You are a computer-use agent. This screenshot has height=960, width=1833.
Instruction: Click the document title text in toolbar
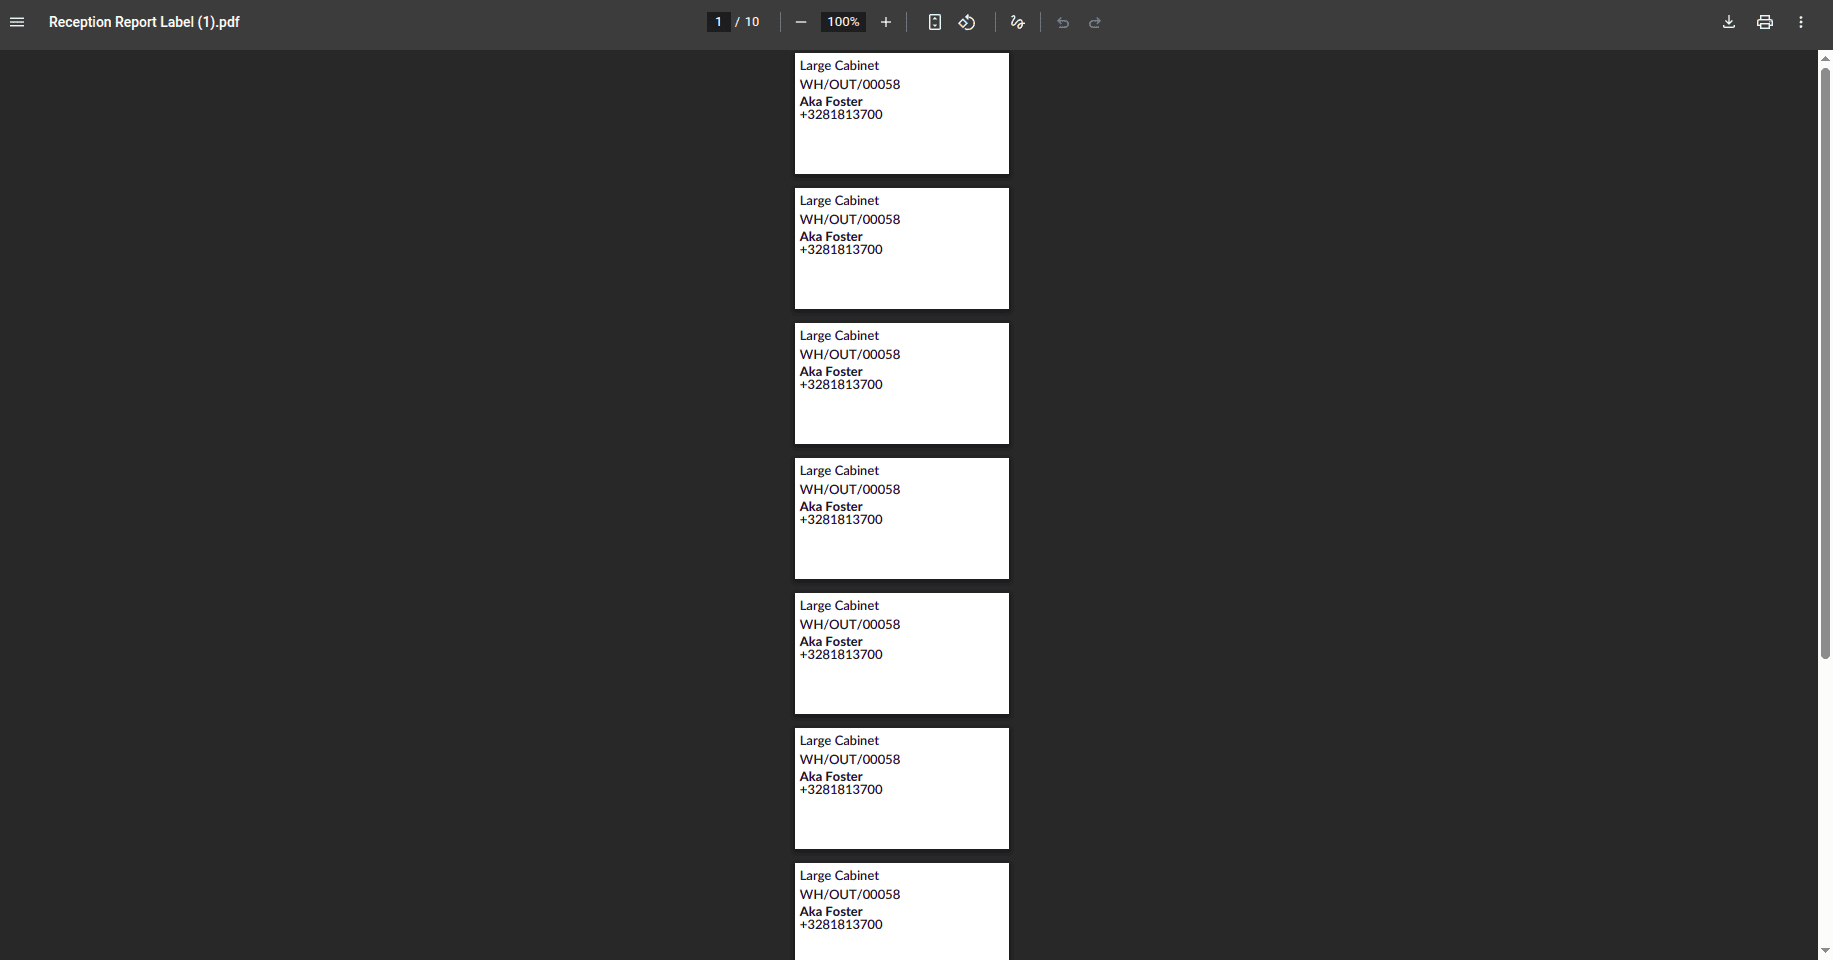tap(143, 22)
